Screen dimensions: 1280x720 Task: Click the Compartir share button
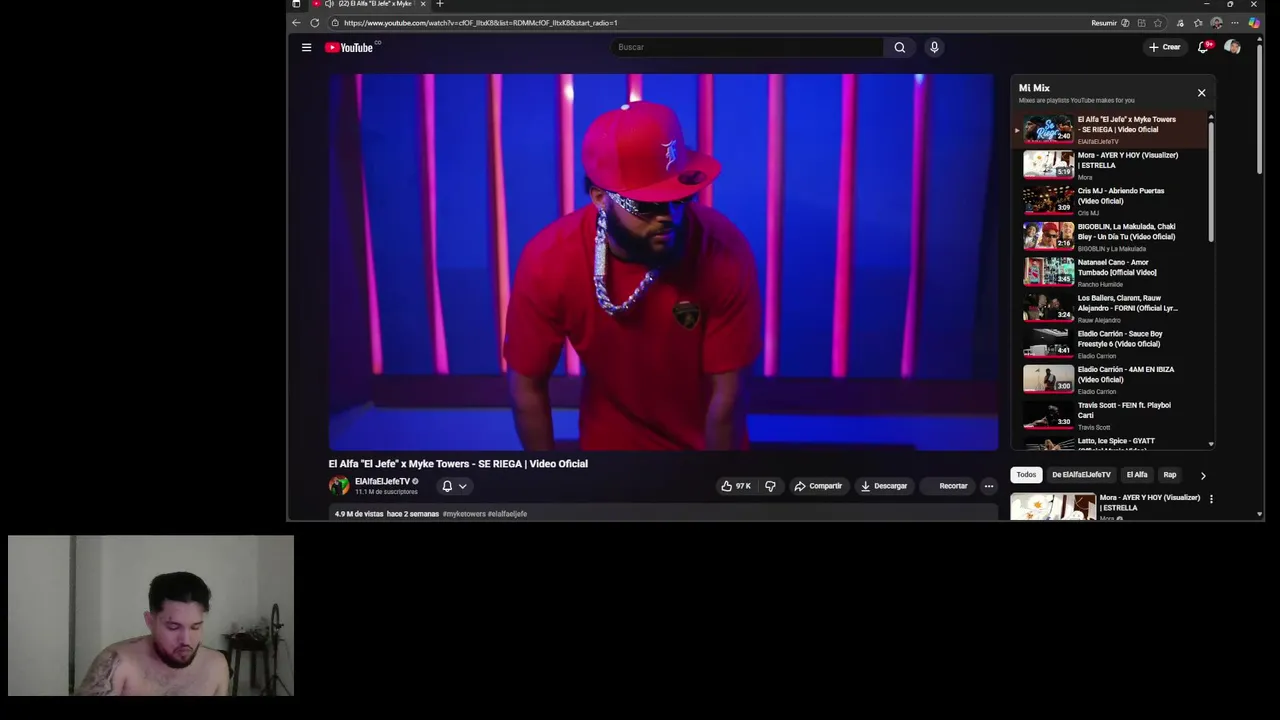[x=818, y=486]
